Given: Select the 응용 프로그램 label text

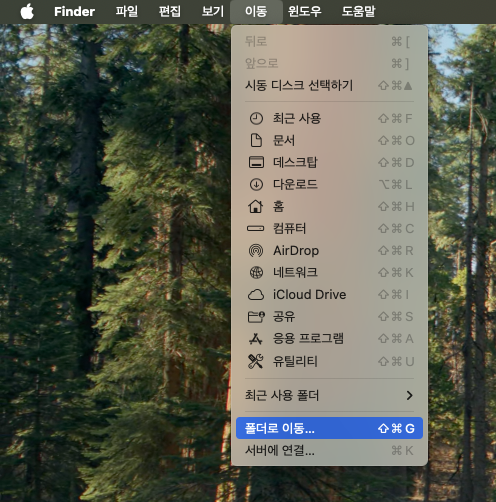Looking at the screenshot, I should 308,339.
